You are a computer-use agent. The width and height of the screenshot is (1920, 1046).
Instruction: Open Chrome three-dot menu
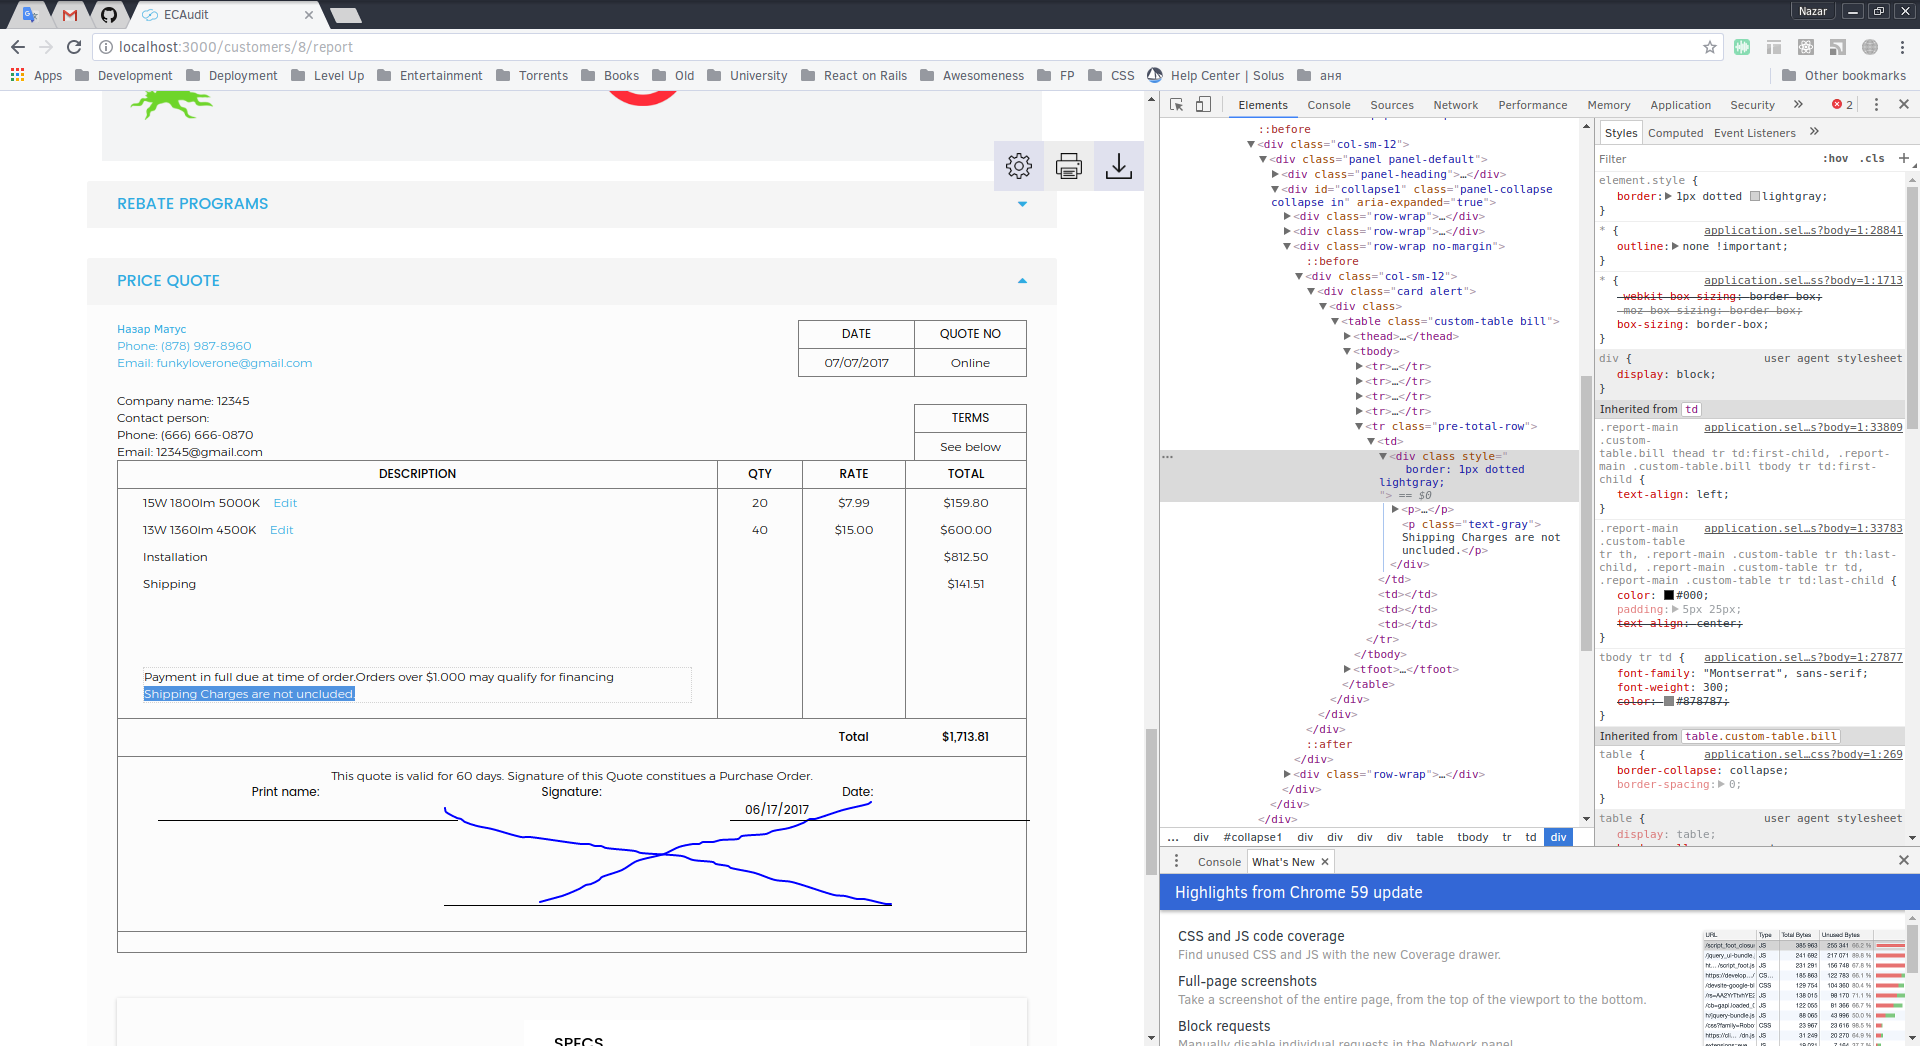click(1902, 47)
